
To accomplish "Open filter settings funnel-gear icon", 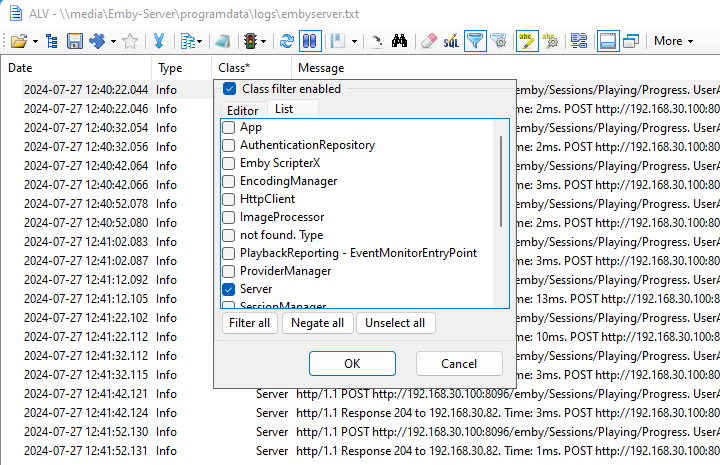I will pyautogui.click(x=498, y=41).
